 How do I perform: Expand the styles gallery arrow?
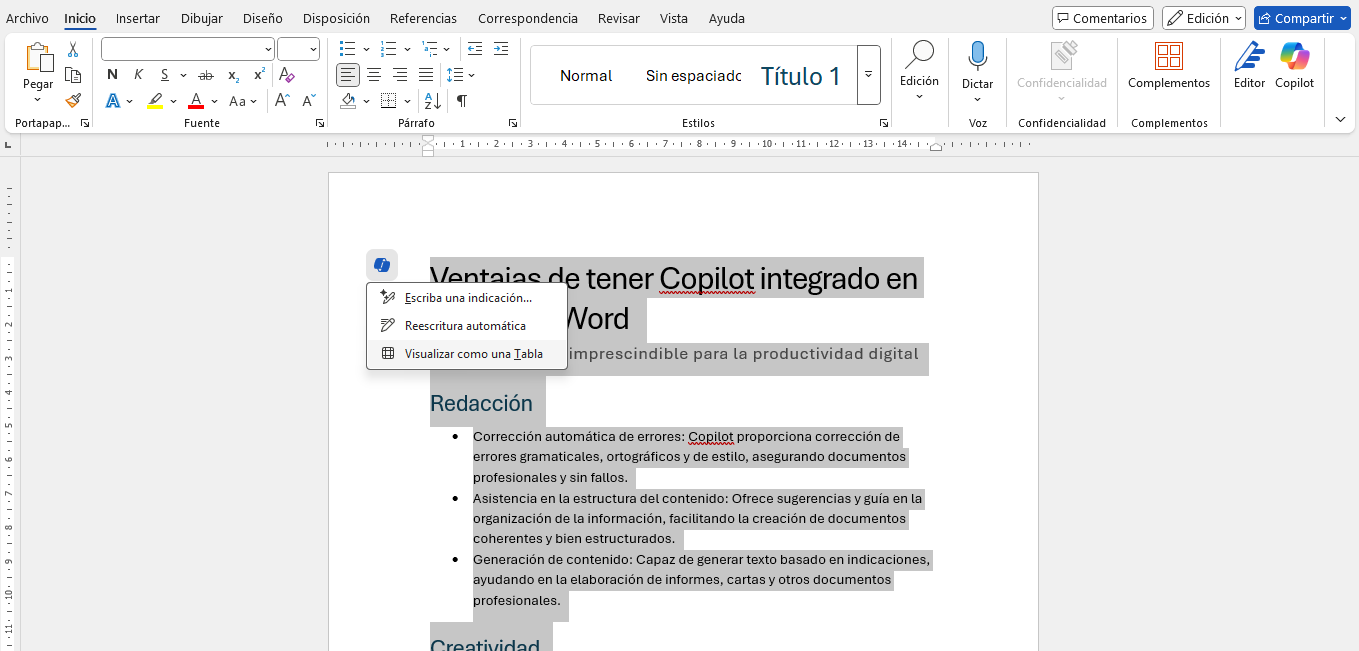(x=868, y=75)
